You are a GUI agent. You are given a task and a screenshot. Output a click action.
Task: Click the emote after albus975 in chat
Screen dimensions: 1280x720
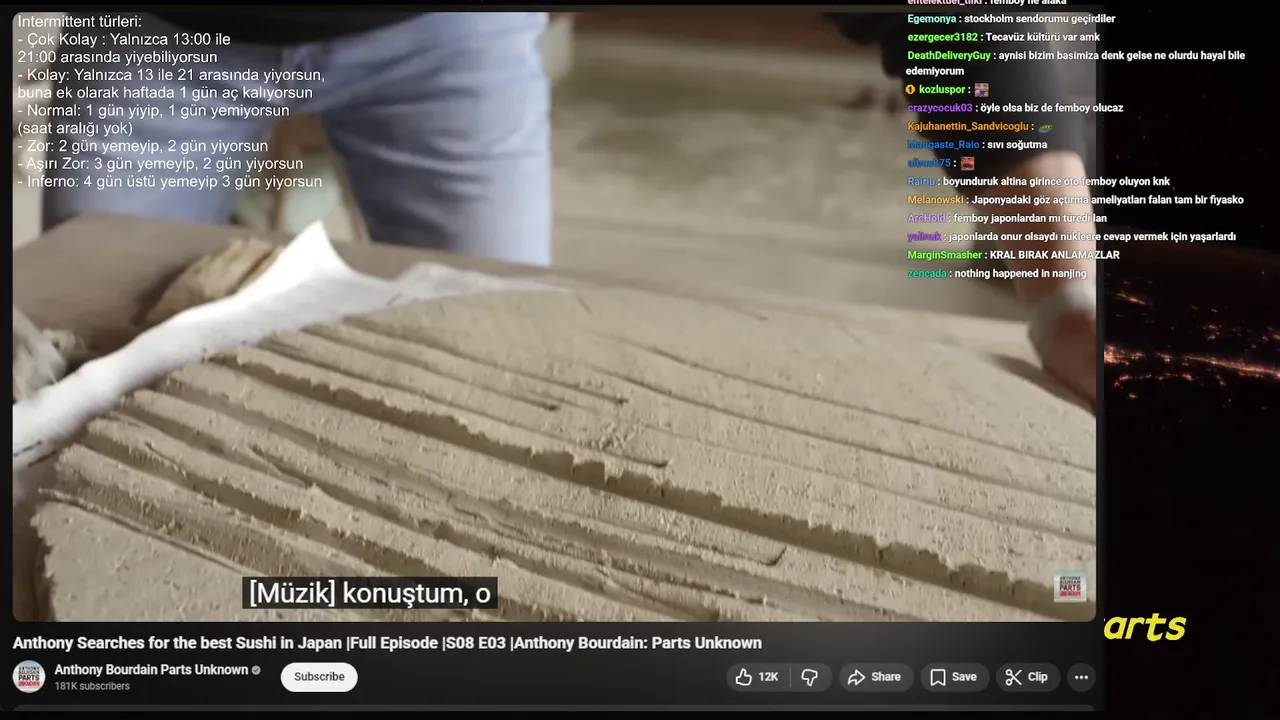tap(967, 163)
